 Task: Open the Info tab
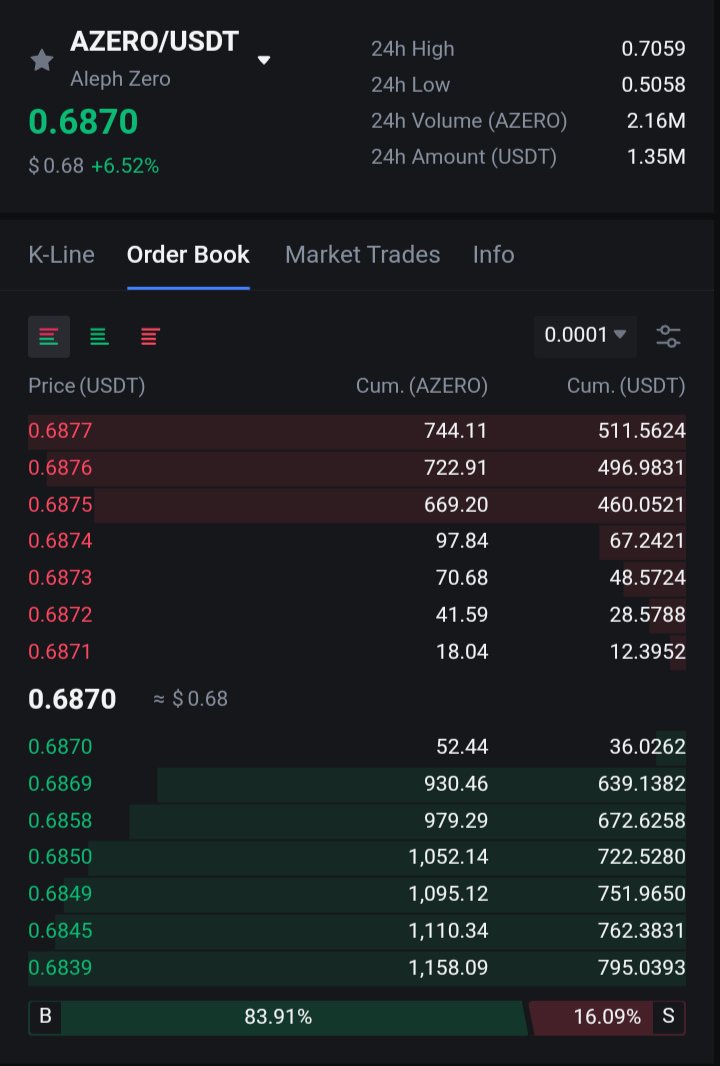(493, 254)
